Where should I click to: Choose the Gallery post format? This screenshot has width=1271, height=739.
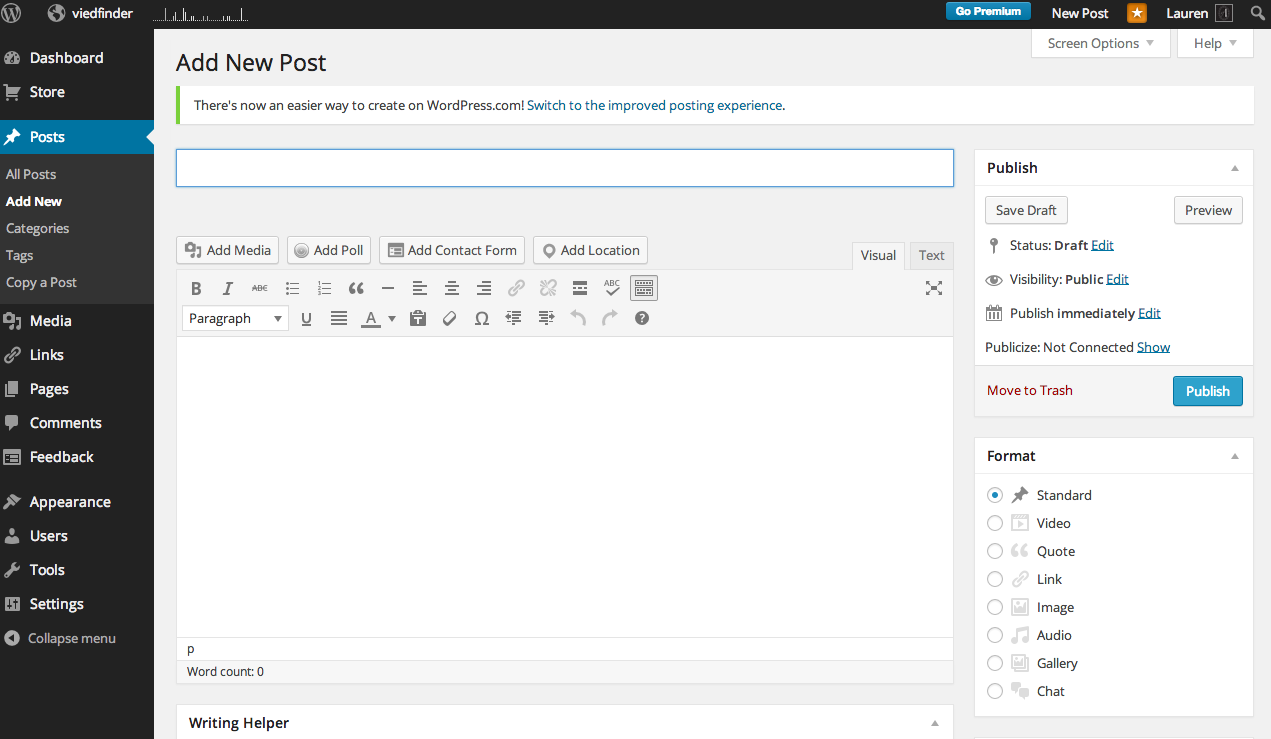point(995,663)
